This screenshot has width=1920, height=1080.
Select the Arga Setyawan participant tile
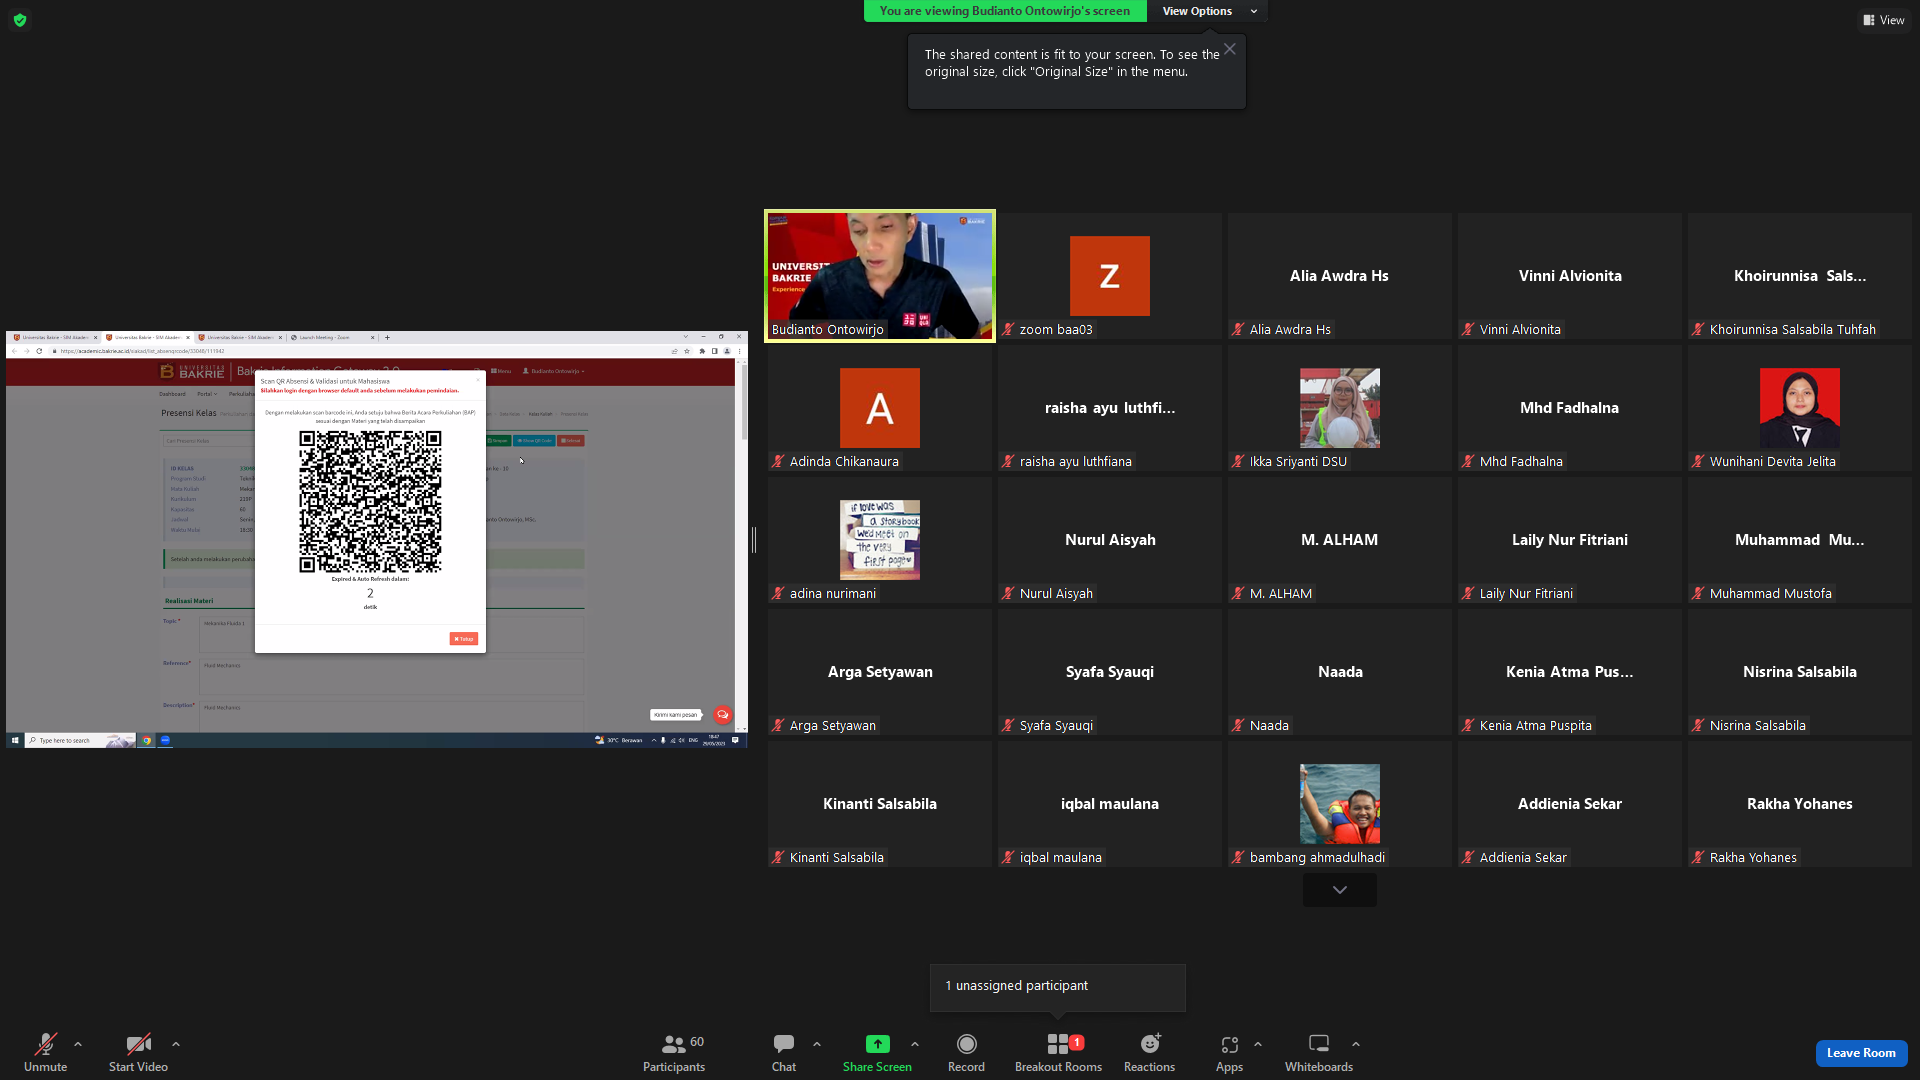880,672
